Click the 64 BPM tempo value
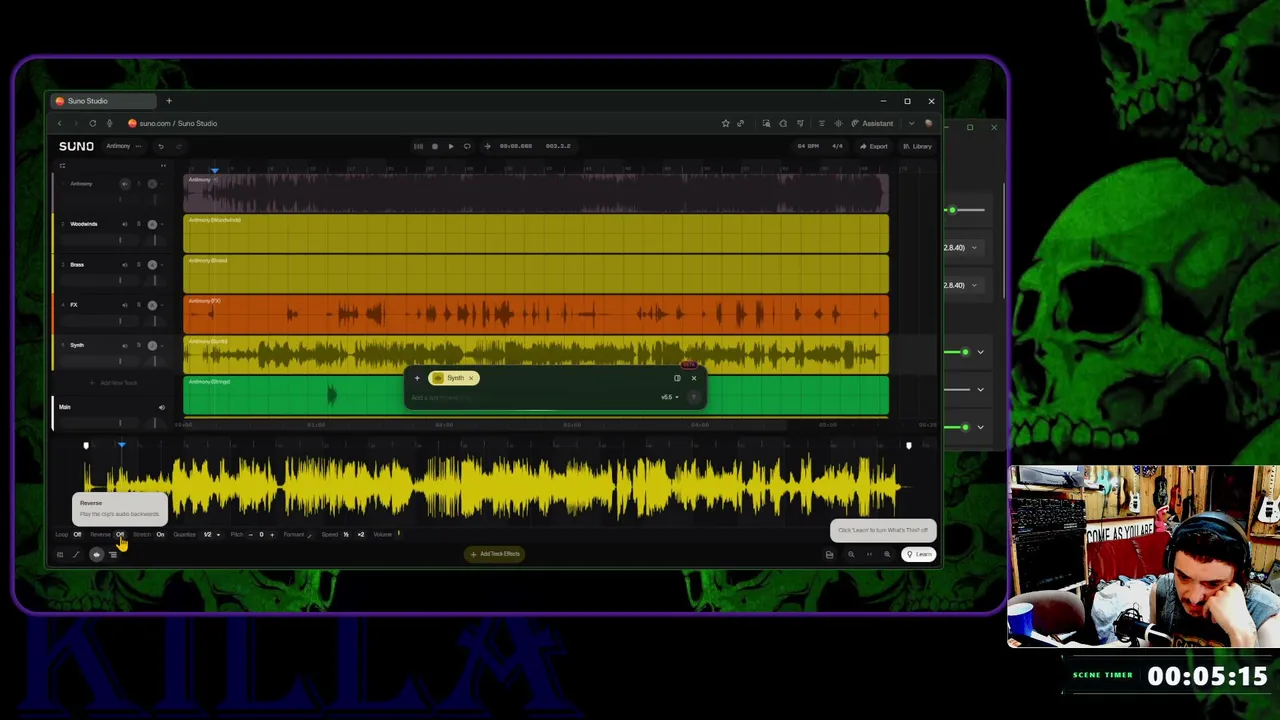This screenshot has height=720, width=1280. (x=808, y=146)
